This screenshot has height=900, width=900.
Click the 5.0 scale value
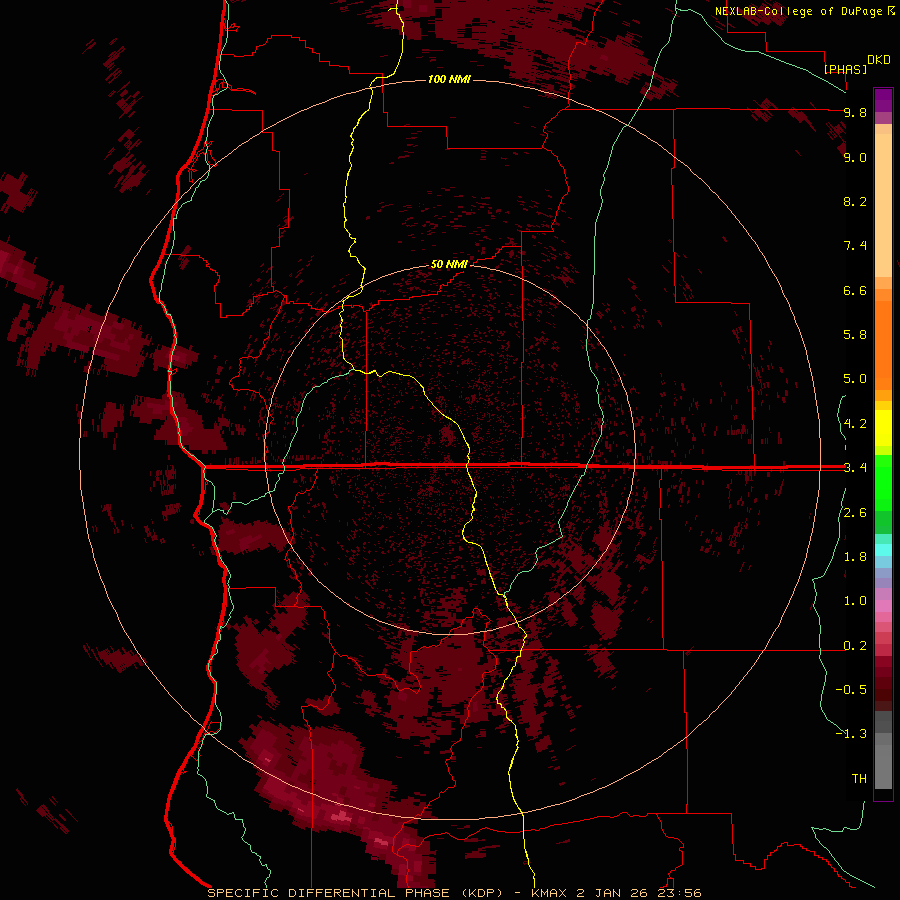(855, 379)
